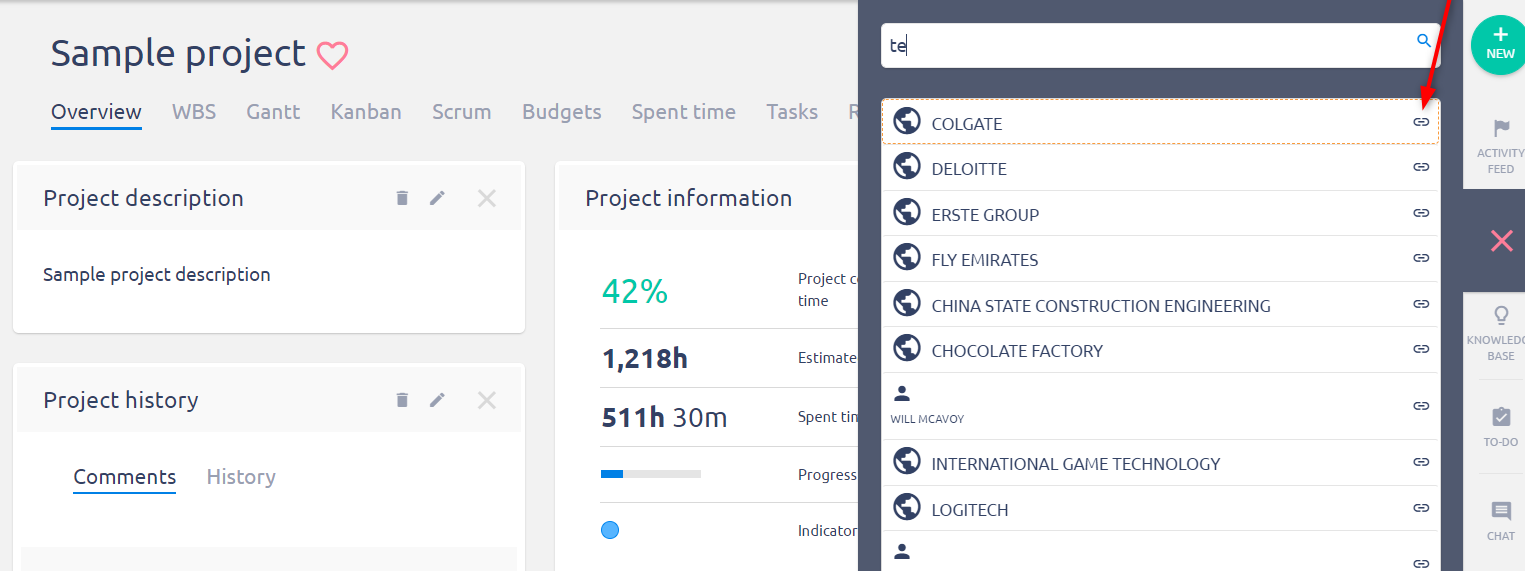Close the Project description widget
The height and width of the screenshot is (571, 1525).
click(487, 198)
